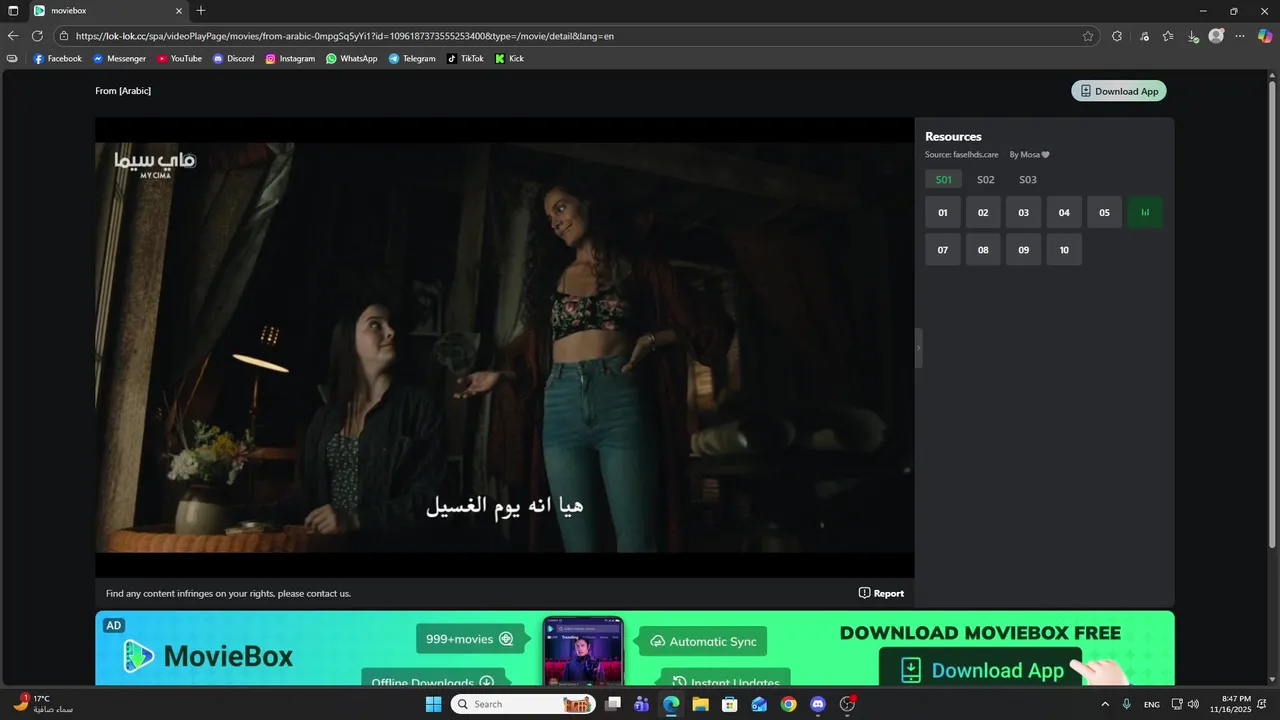This screenshot has width=1280, height=720.
Task: Open Google Chrome from the taskbar
Action: [788, 704]
